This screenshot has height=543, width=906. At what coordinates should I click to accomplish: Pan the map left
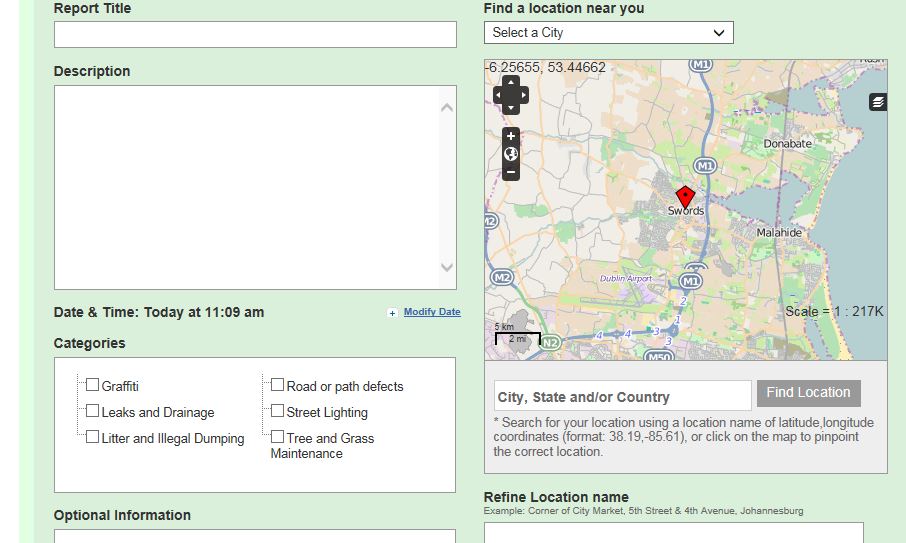pos(498,95)
